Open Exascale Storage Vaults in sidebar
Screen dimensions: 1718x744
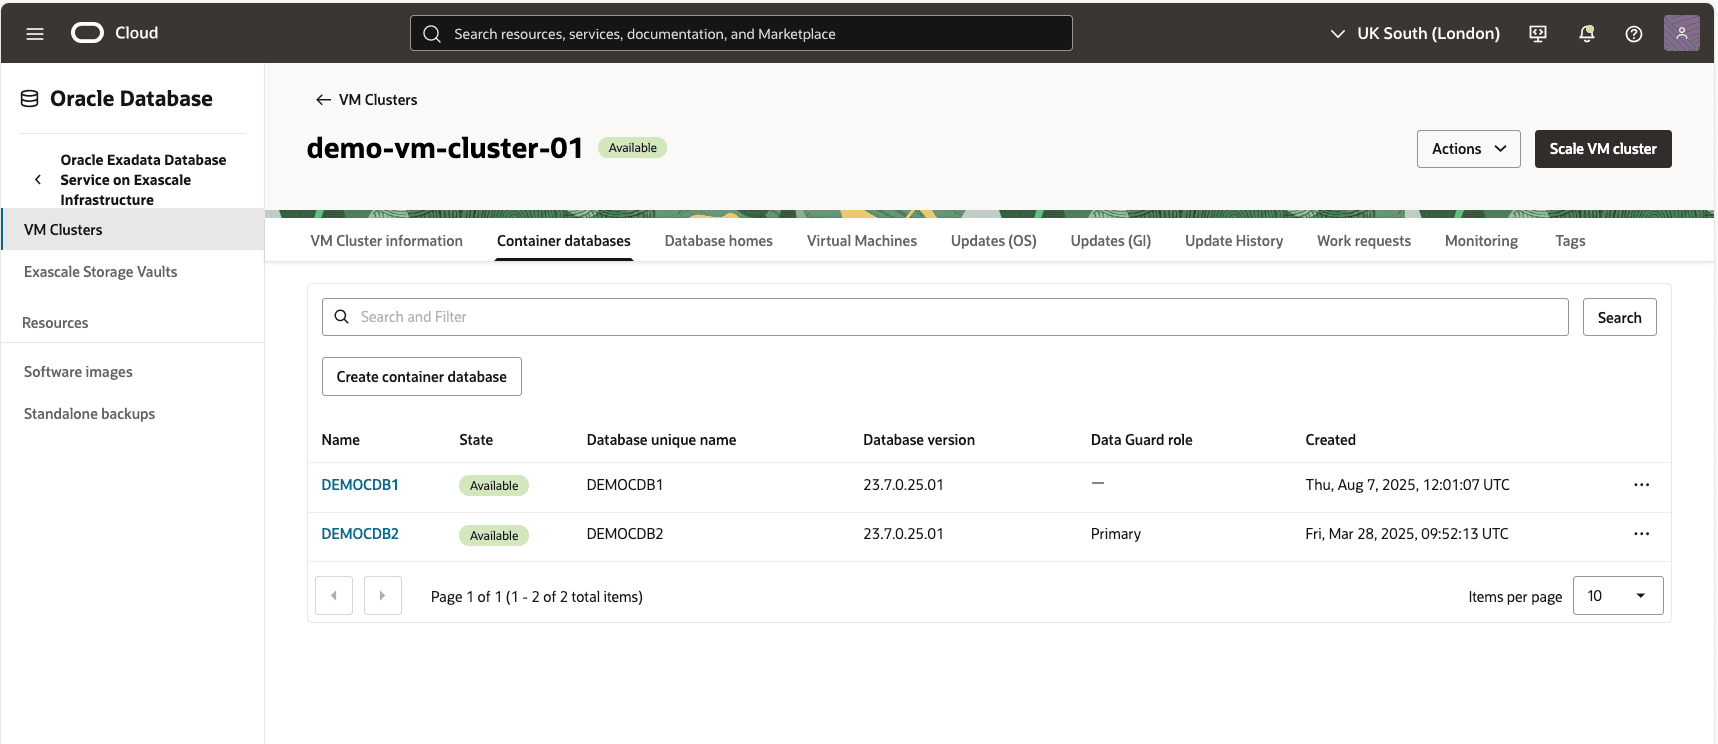pos(101,272)
